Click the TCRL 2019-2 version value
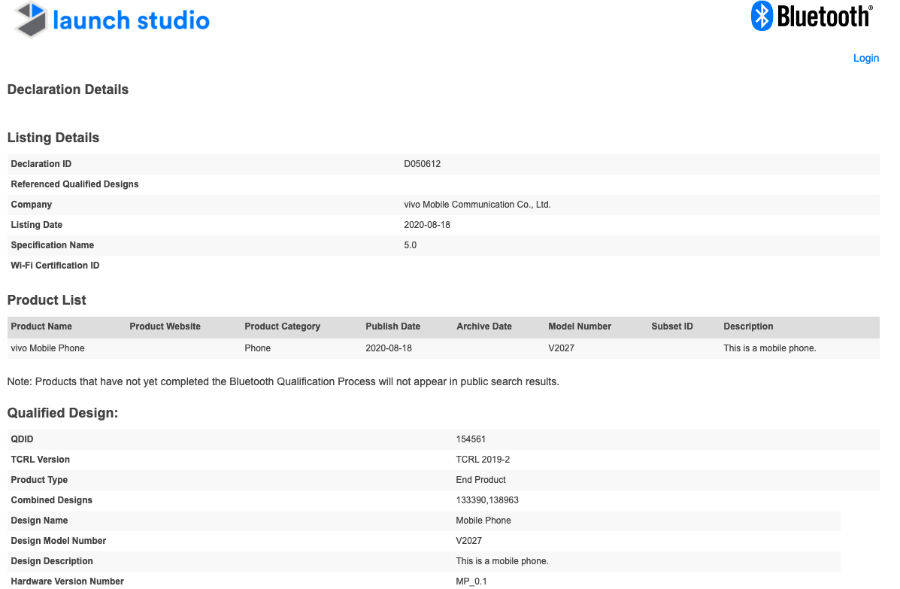 (482, 460)
